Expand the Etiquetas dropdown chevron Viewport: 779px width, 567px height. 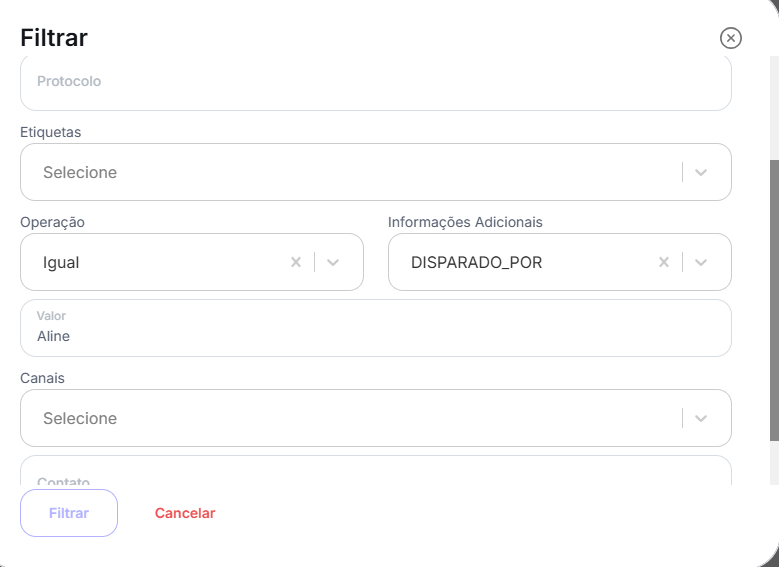coord(700,173)
